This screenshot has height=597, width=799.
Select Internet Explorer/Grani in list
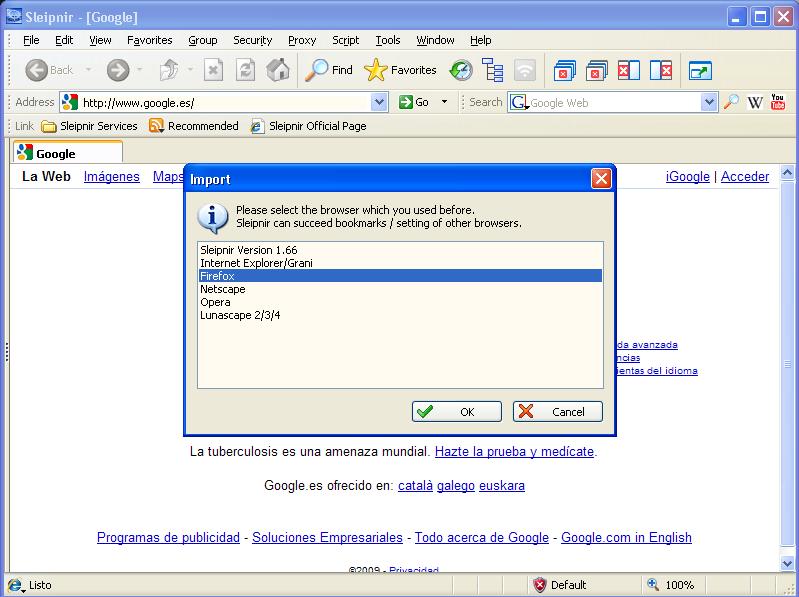pos(400,263)
